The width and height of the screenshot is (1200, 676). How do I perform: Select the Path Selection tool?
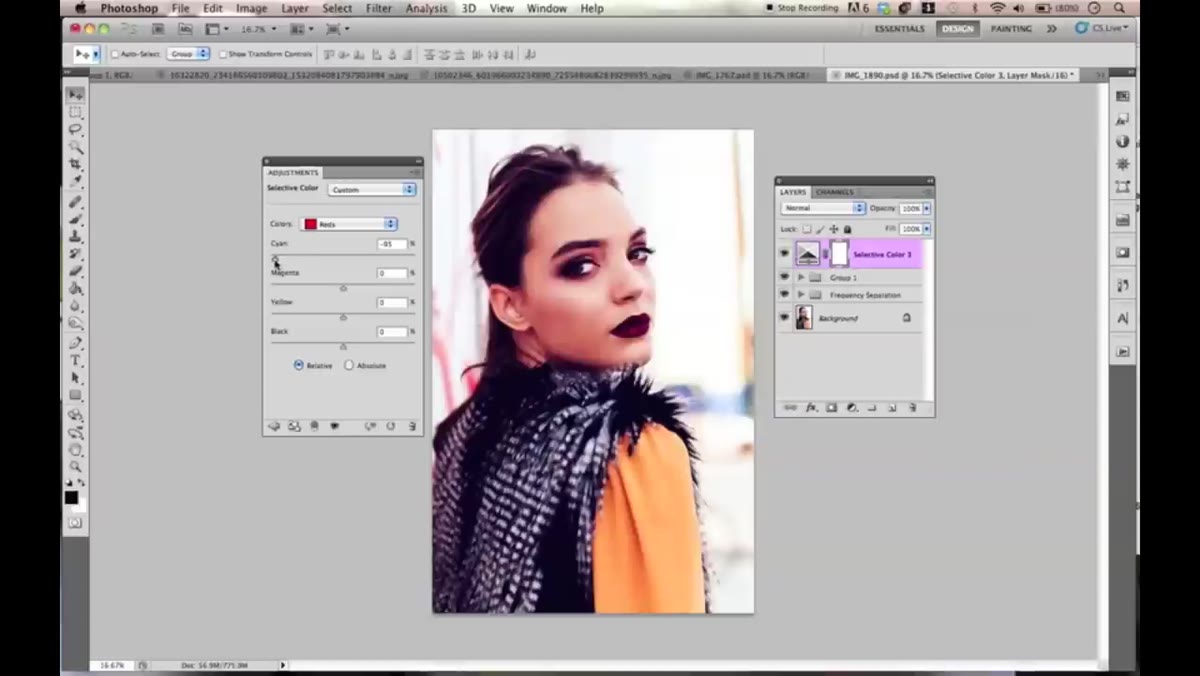(75, 378)
